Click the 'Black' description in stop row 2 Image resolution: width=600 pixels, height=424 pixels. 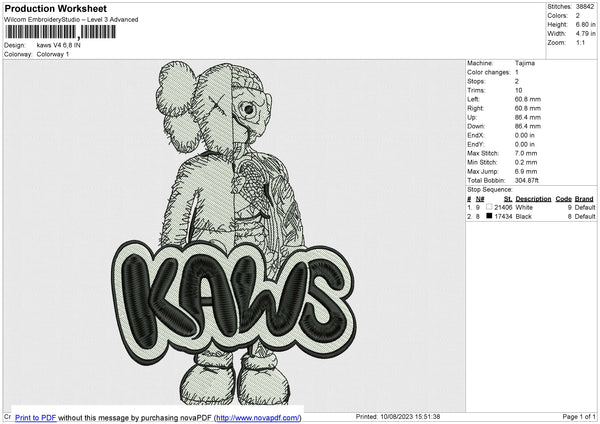pyautogui.click(x=523, y=216)
